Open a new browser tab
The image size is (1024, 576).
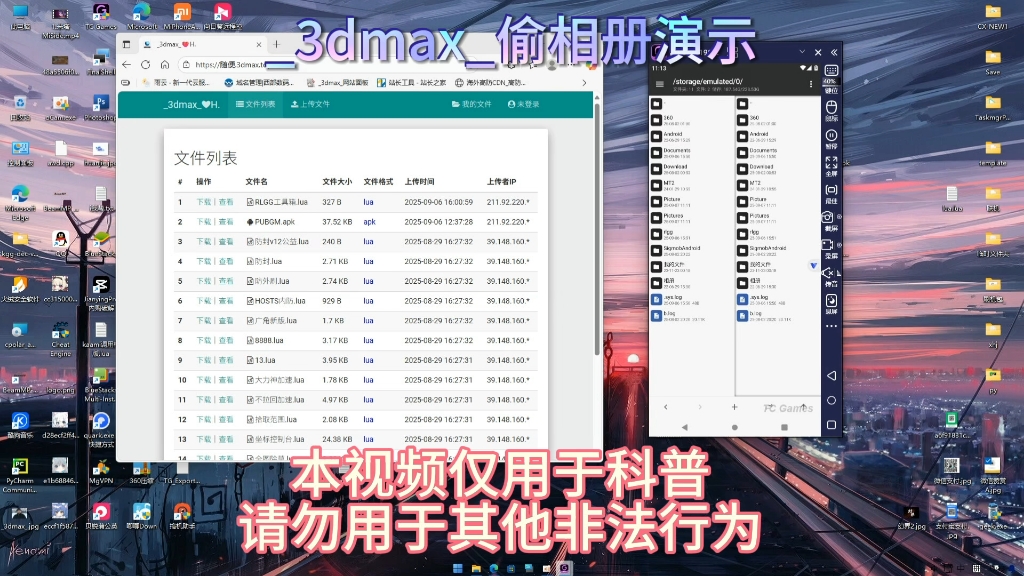tap(276, 44)
